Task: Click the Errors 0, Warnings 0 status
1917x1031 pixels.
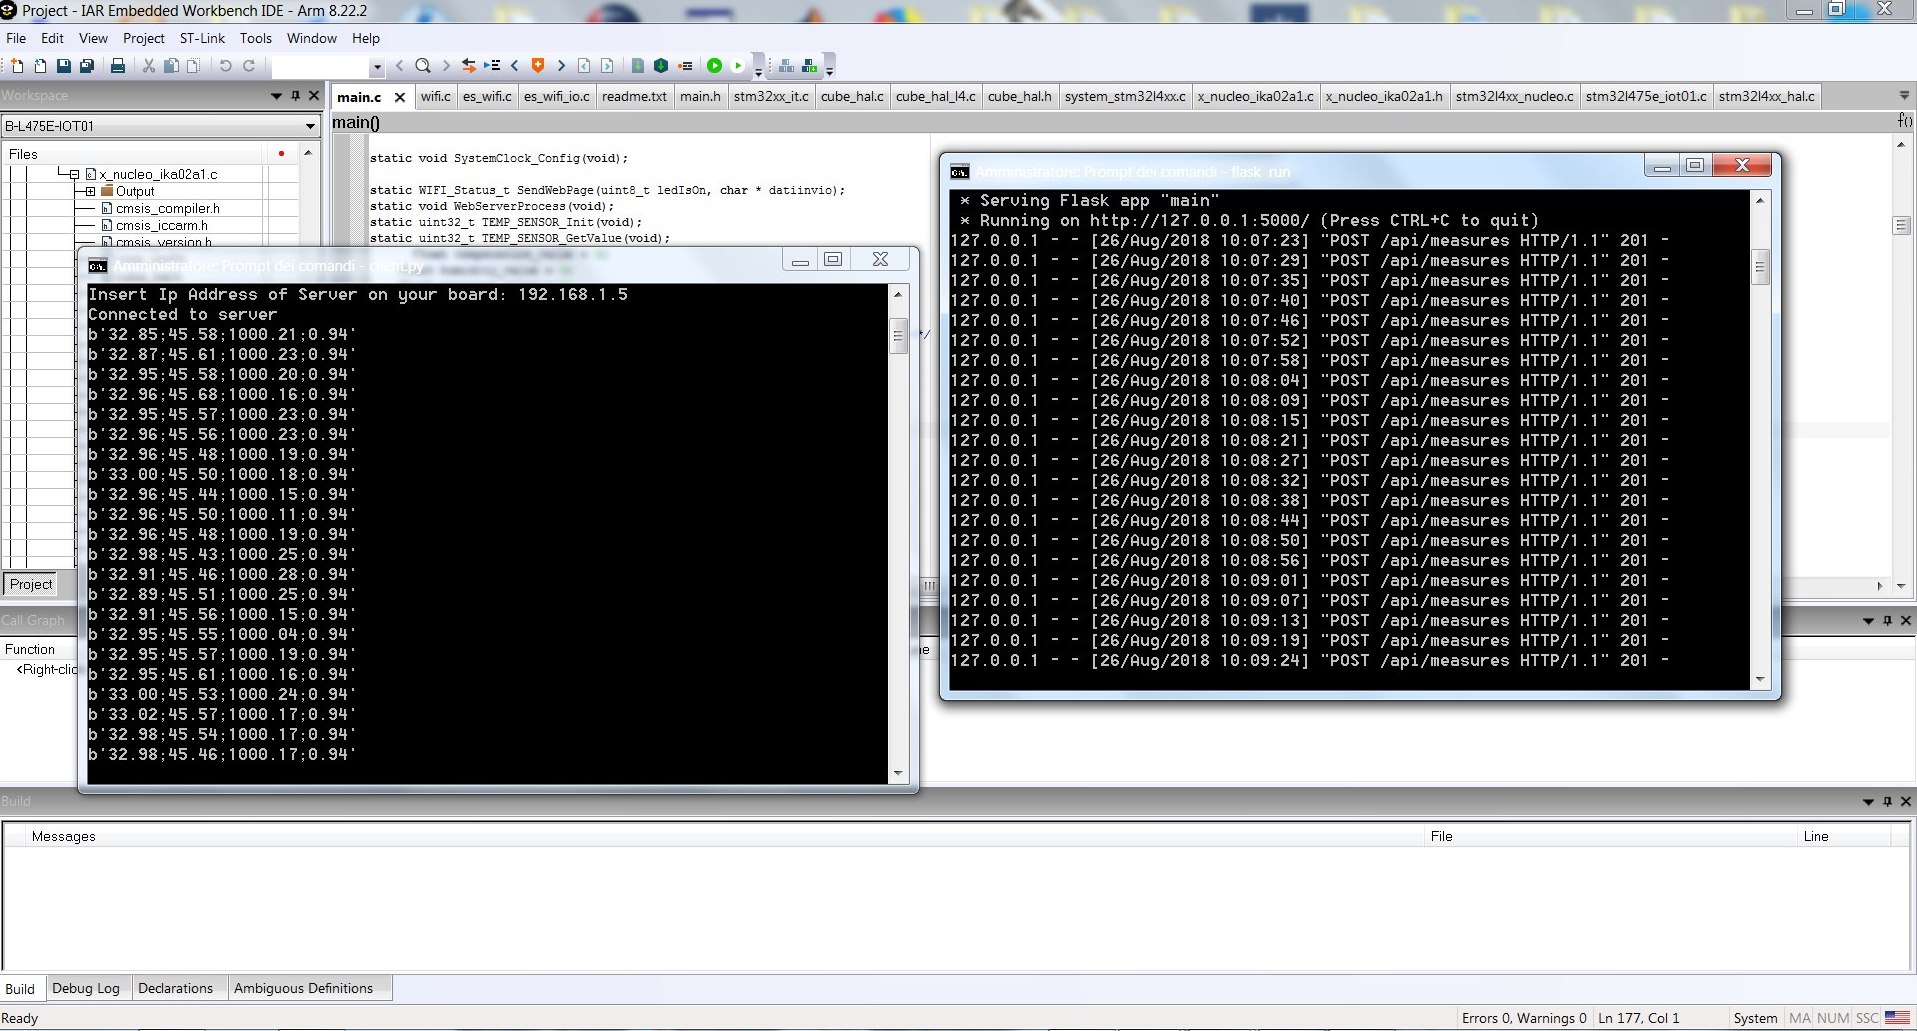Action: click(1524, 1018)
